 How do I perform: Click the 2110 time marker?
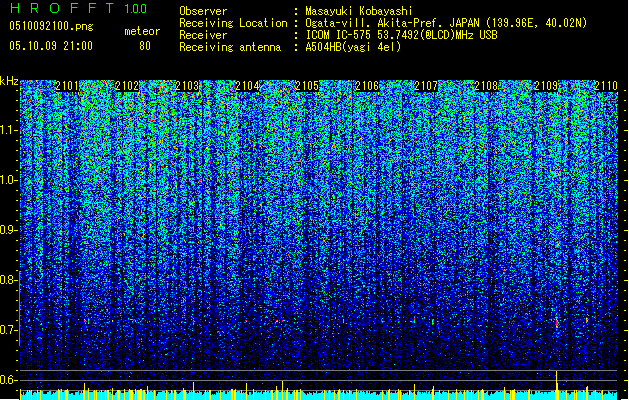pyautogui.click(x=606, y=86)
